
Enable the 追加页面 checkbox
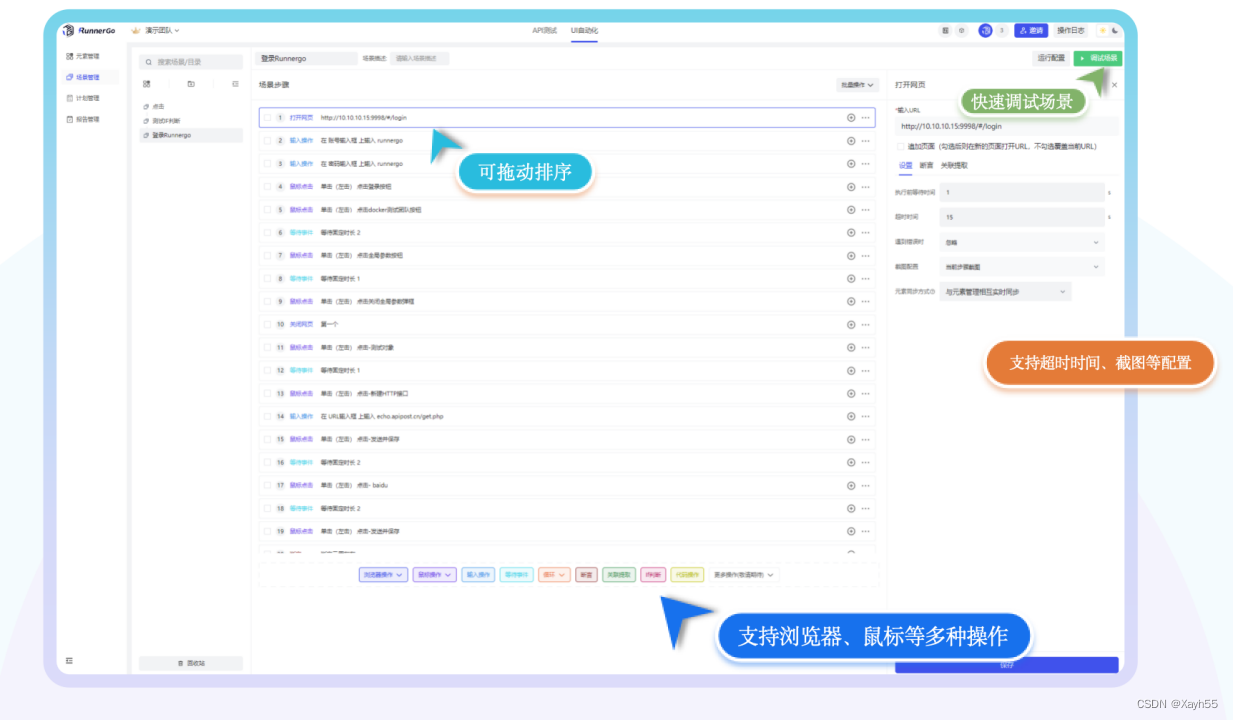900,146
